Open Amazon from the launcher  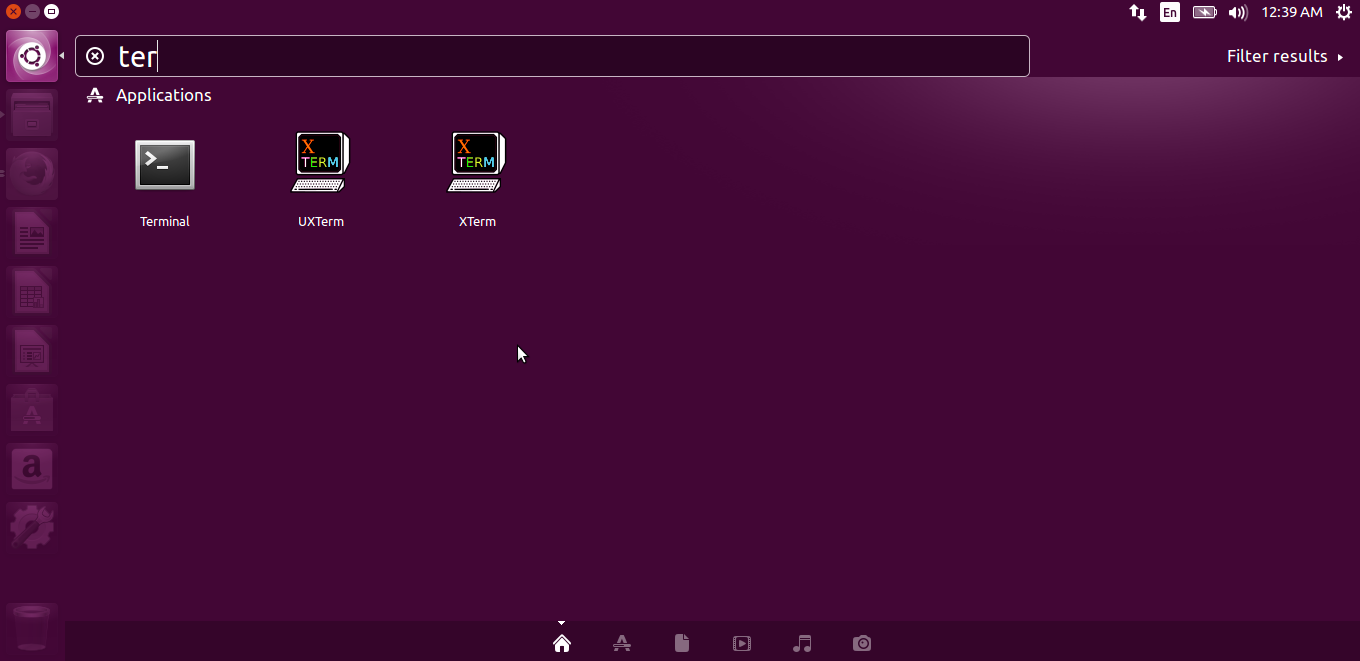(32, 469)
